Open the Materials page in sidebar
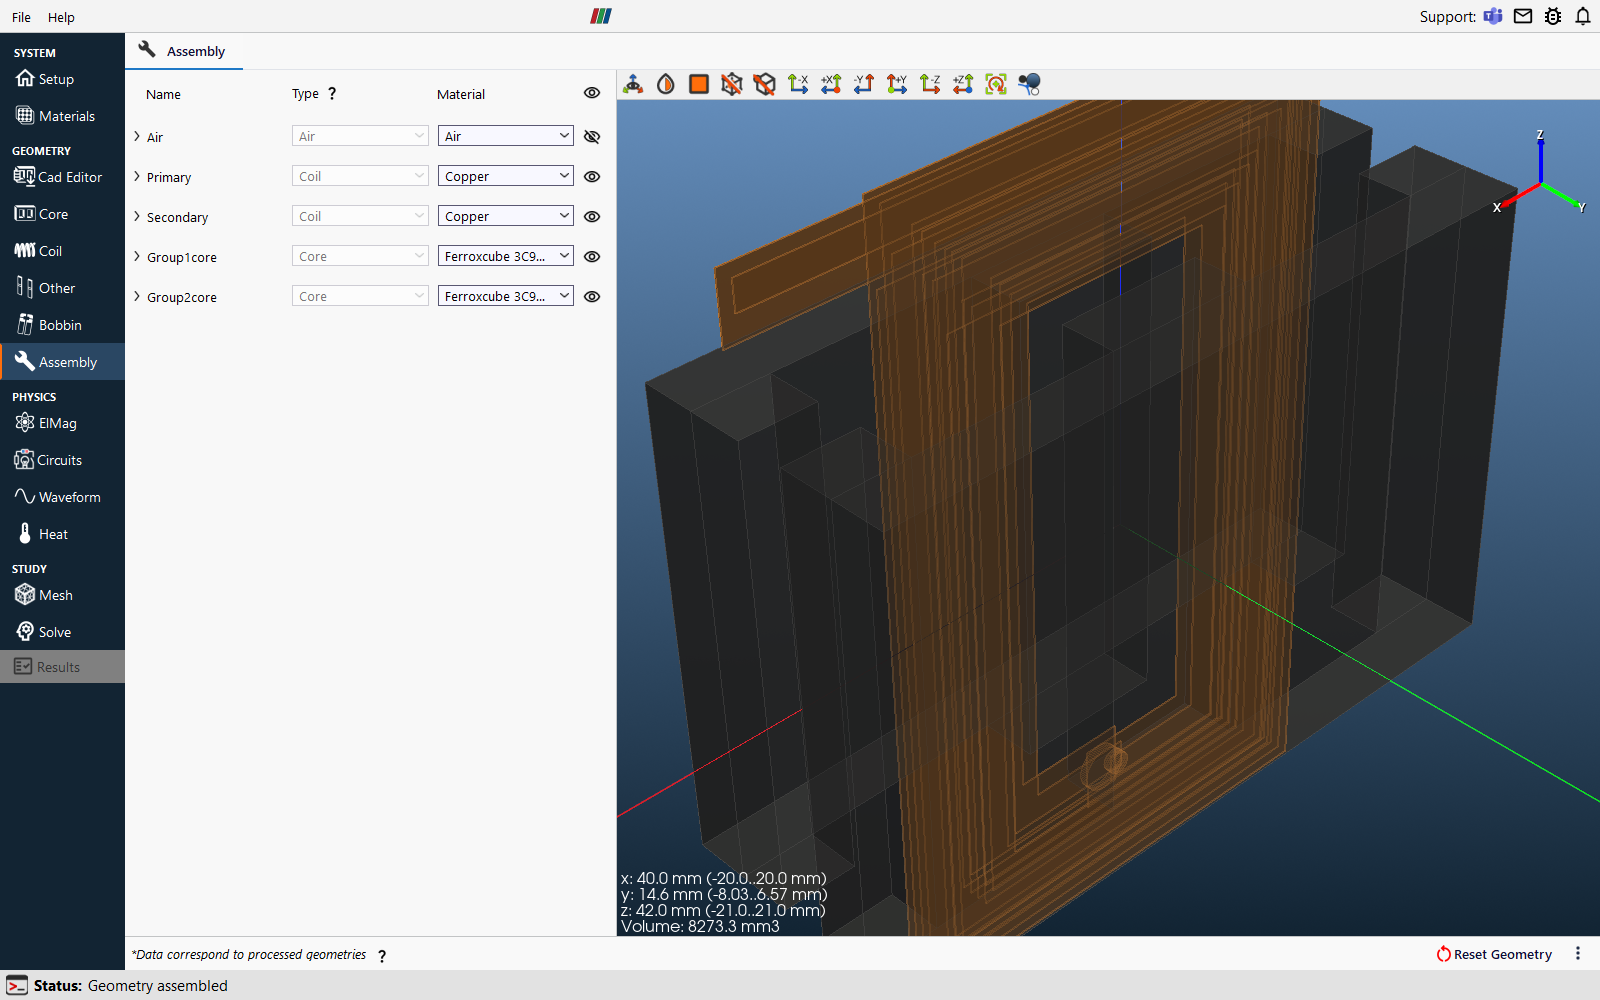The width and height of the screenshot is (1600, 1000). click(62, 116)
